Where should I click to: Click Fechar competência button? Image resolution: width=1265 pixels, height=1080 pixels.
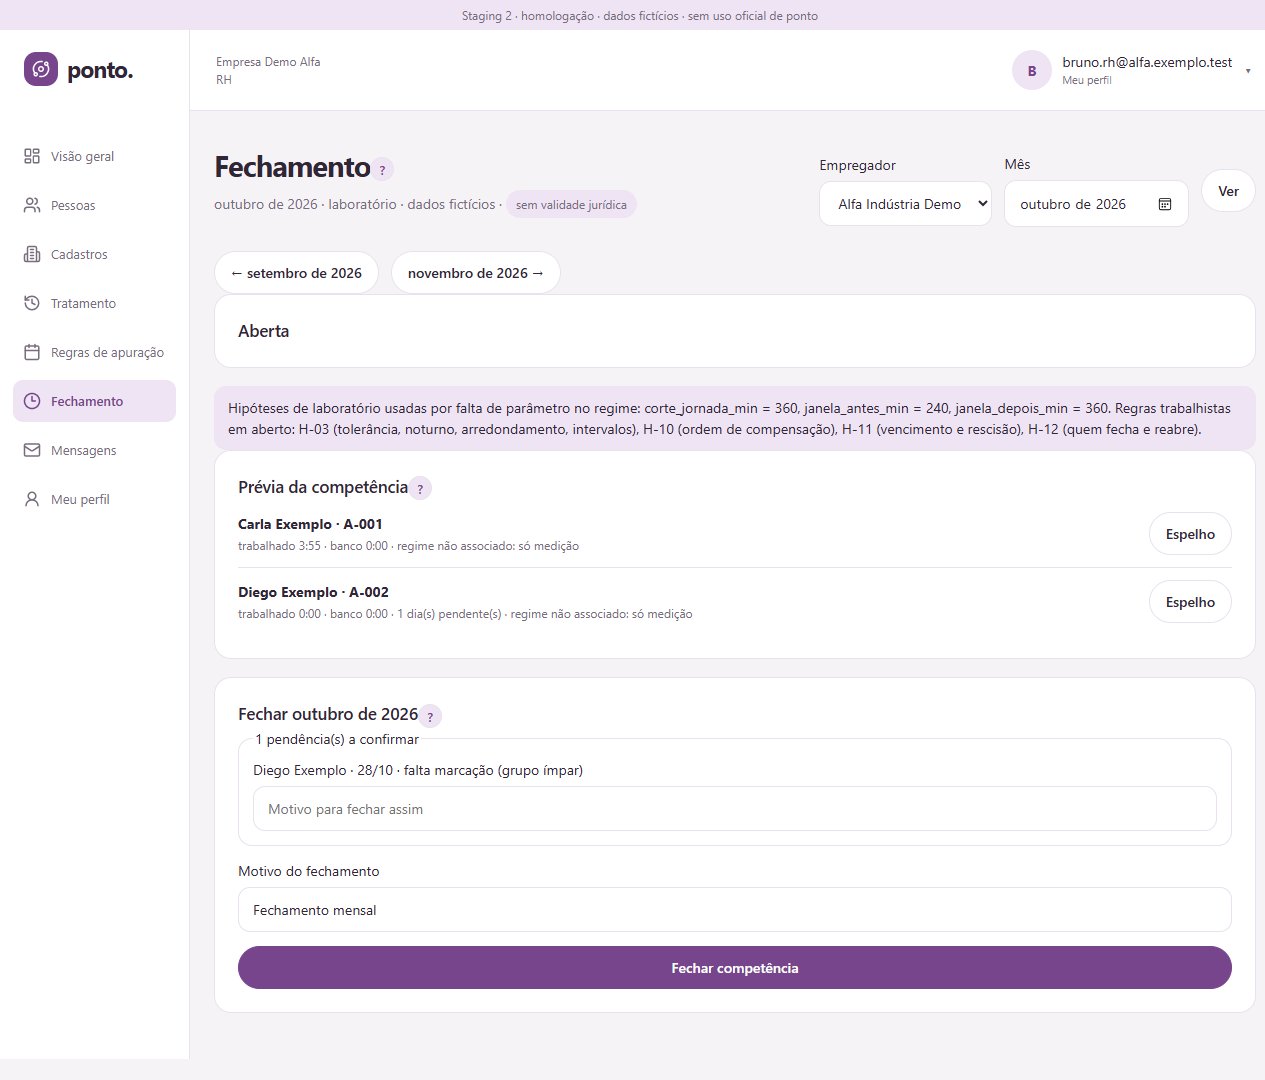tap(735, 968)
